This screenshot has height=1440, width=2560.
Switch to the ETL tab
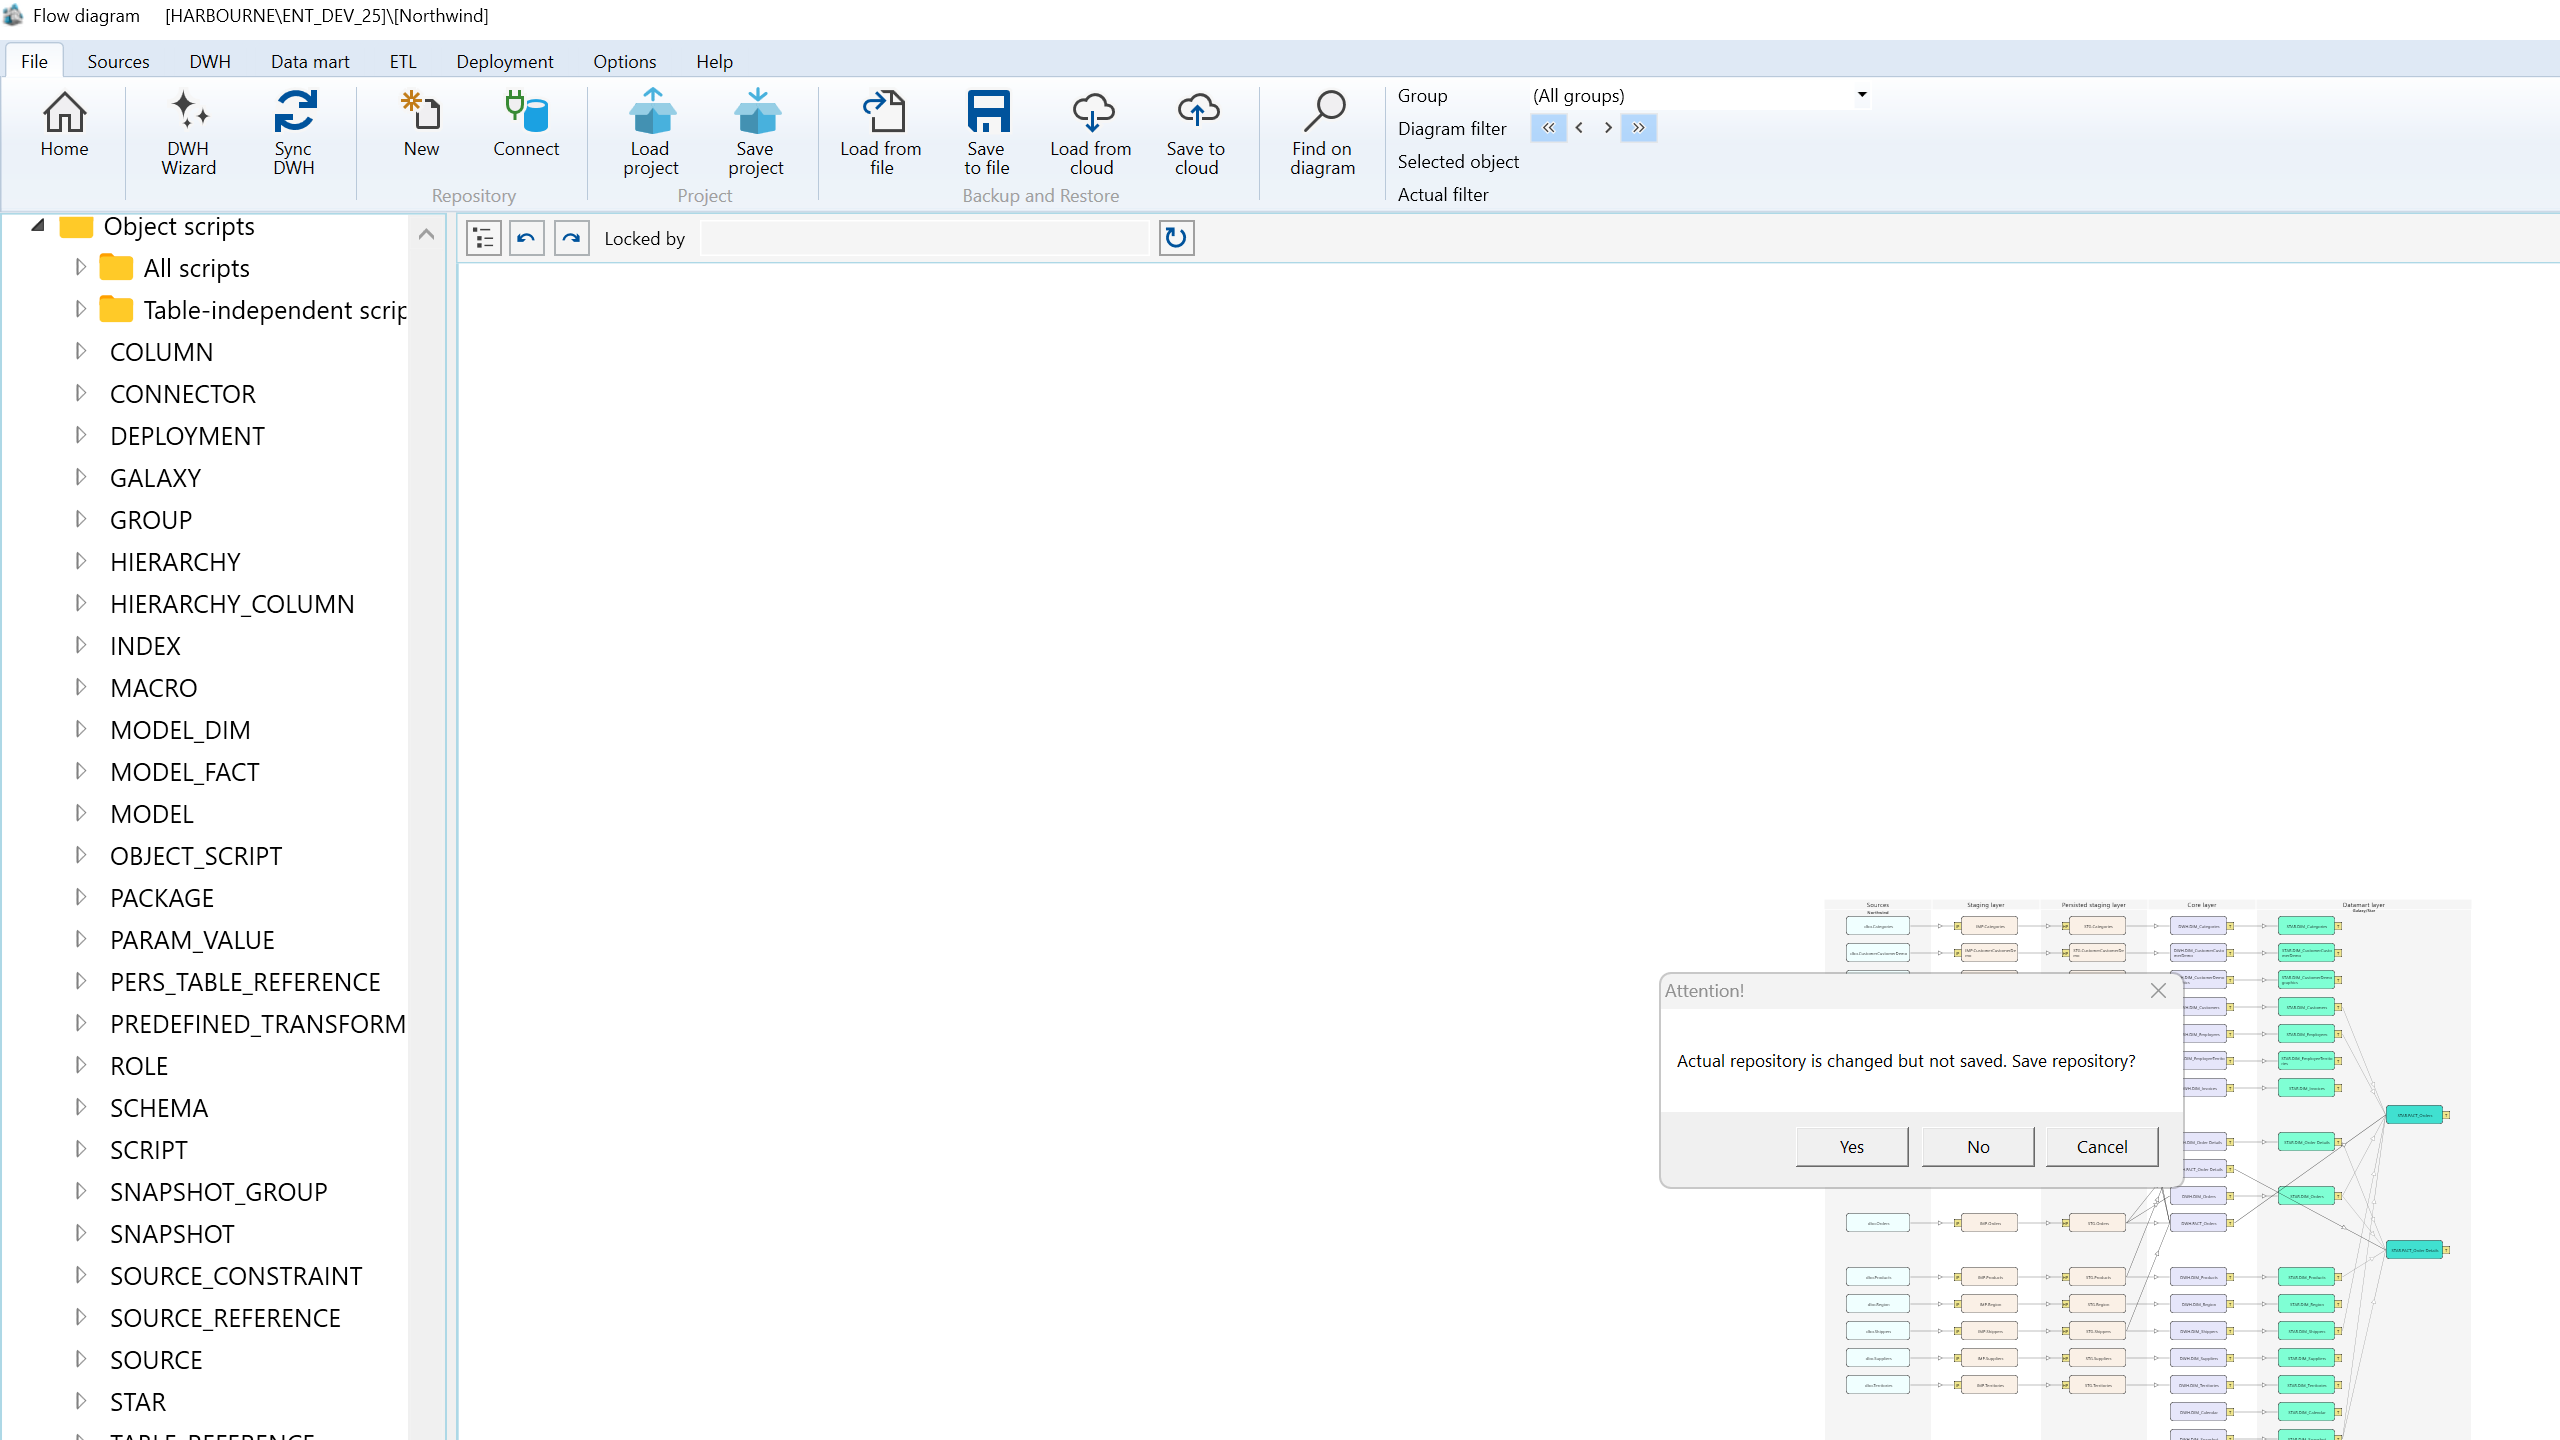click(403, 61)
